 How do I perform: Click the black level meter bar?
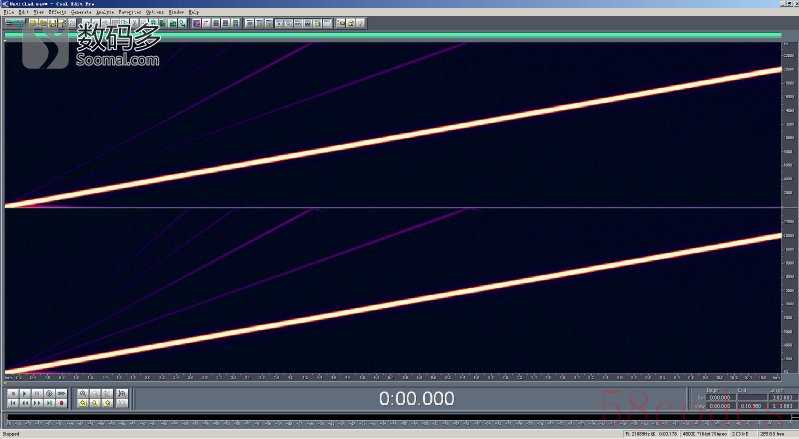(400, 418)
